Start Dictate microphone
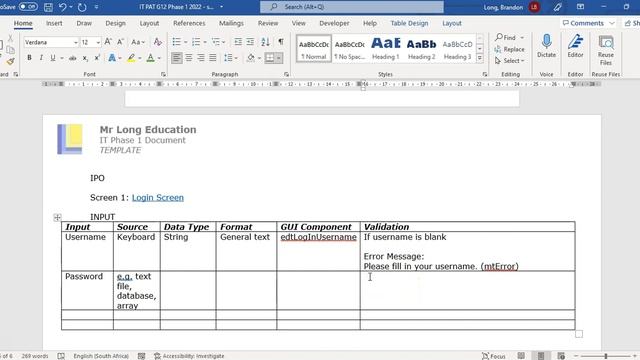The width and height of the screenshot is (640, 360). 547,46
